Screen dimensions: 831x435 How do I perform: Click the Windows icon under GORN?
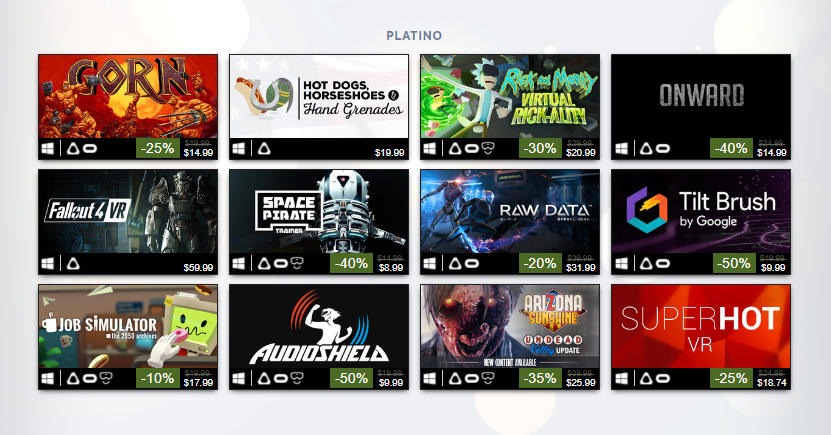(x=48, y=149)
